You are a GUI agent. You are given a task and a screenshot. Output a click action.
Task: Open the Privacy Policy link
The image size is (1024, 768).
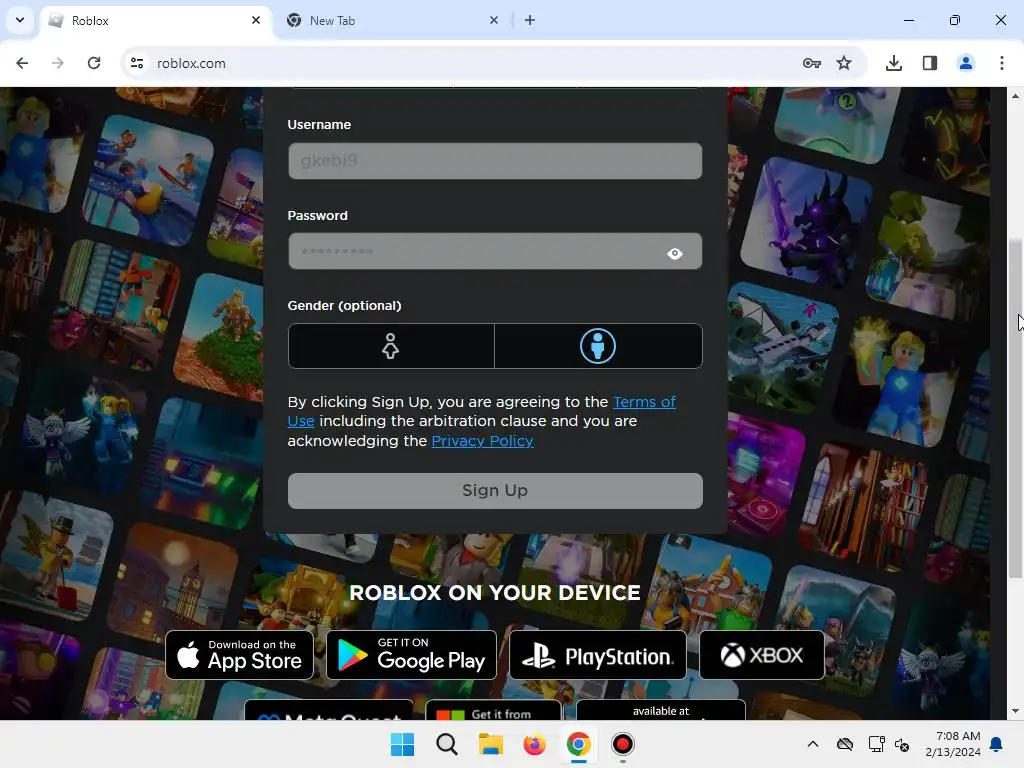click(482, 441)
